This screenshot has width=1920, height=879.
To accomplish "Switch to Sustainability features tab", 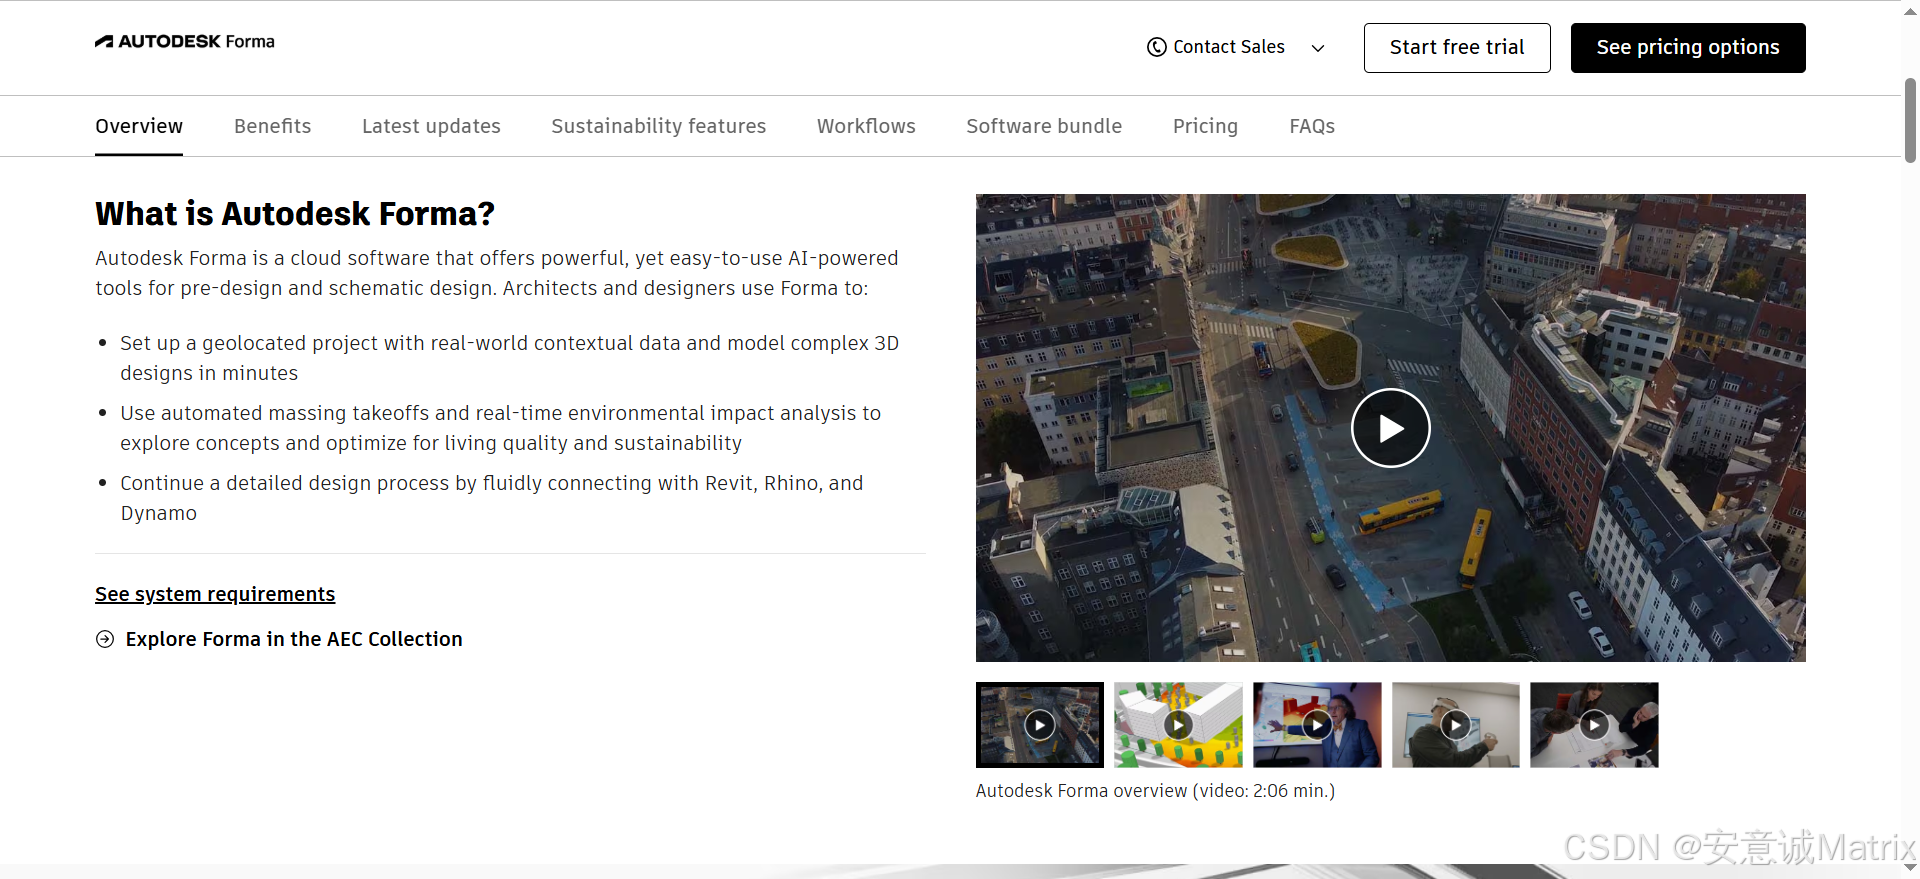I will (659, 126).
